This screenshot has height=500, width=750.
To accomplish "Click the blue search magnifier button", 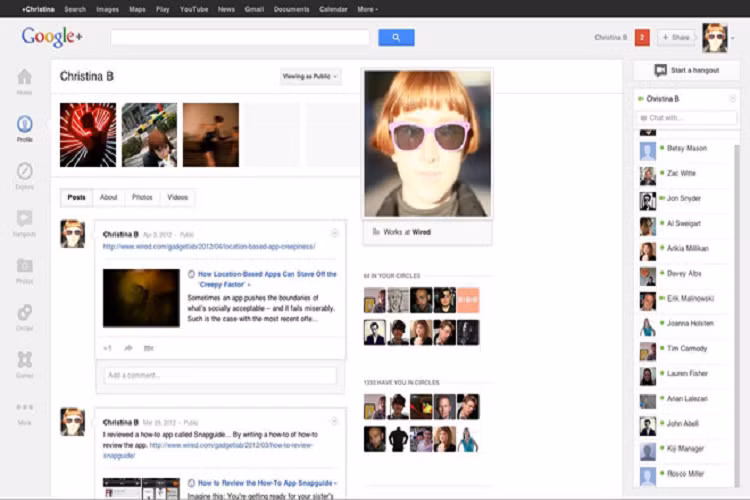I will tap(395, 37).
